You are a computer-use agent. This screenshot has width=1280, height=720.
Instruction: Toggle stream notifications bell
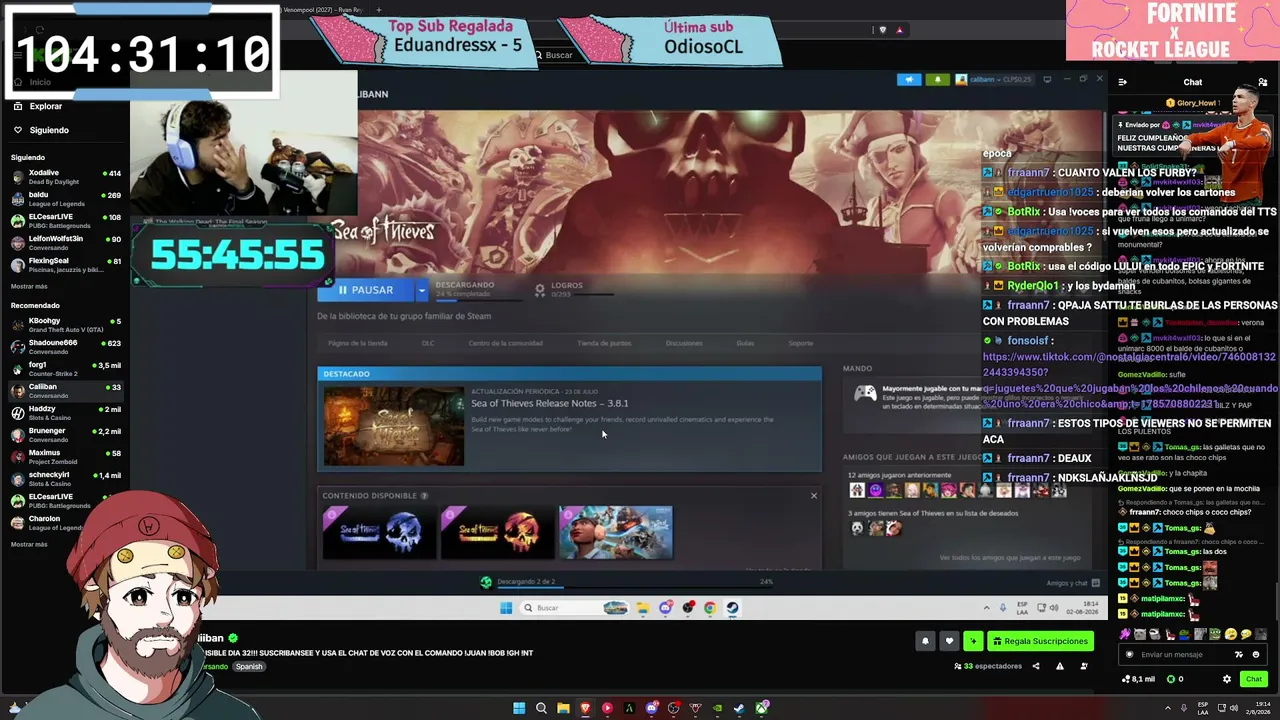(925, 641)
